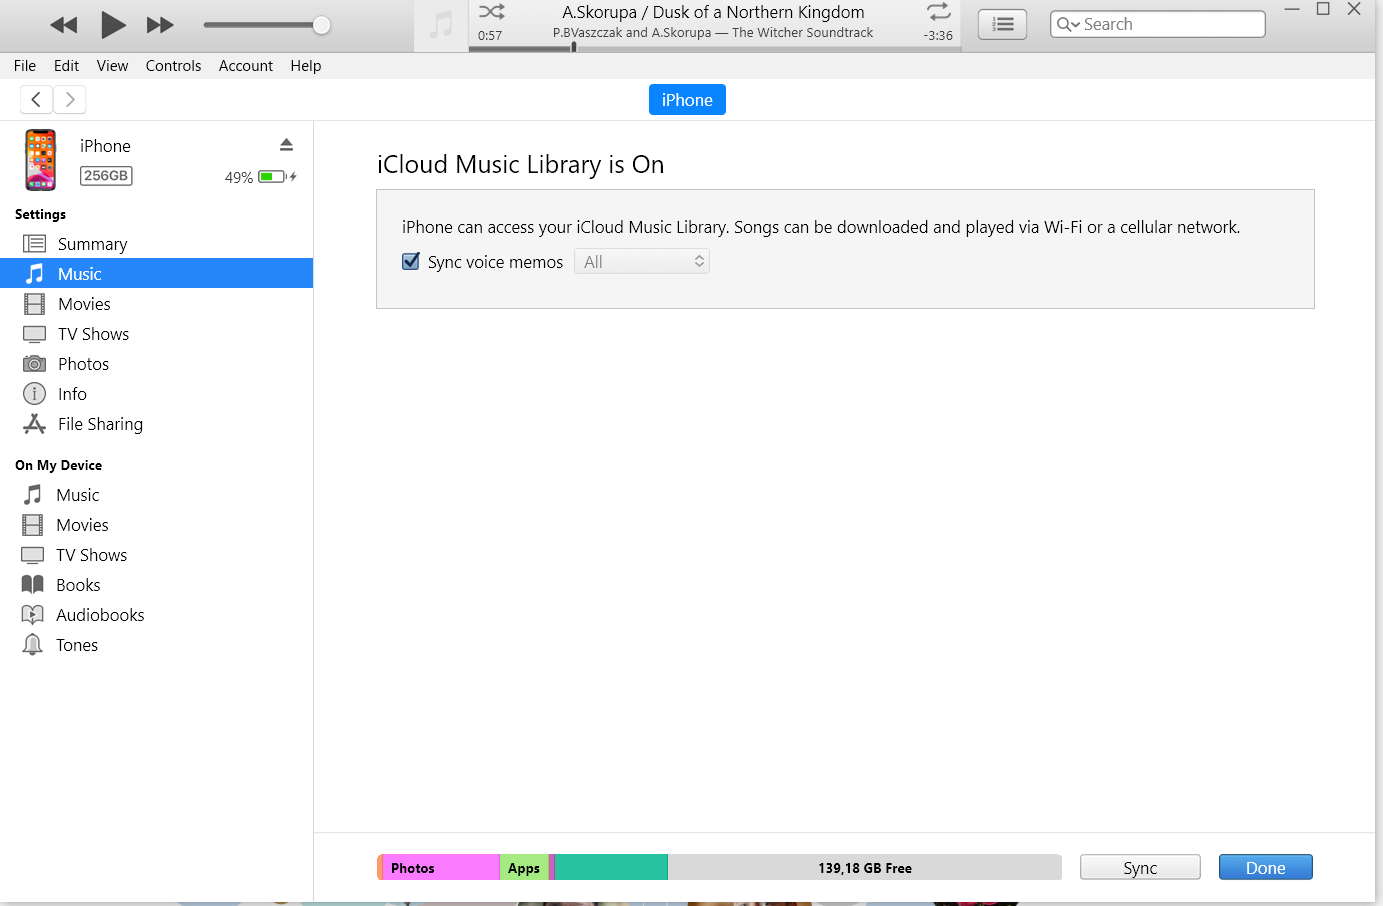Click the teal segment of storage bar
1383x906 pixels.
(x=611, y=868)
